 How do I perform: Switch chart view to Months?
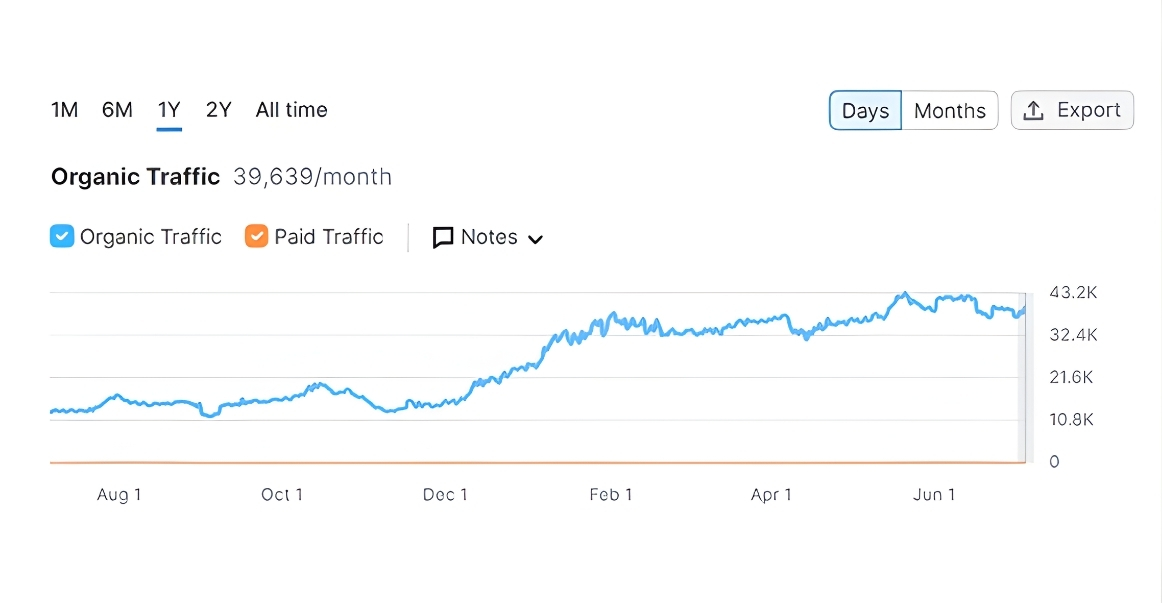pos(949,111)
